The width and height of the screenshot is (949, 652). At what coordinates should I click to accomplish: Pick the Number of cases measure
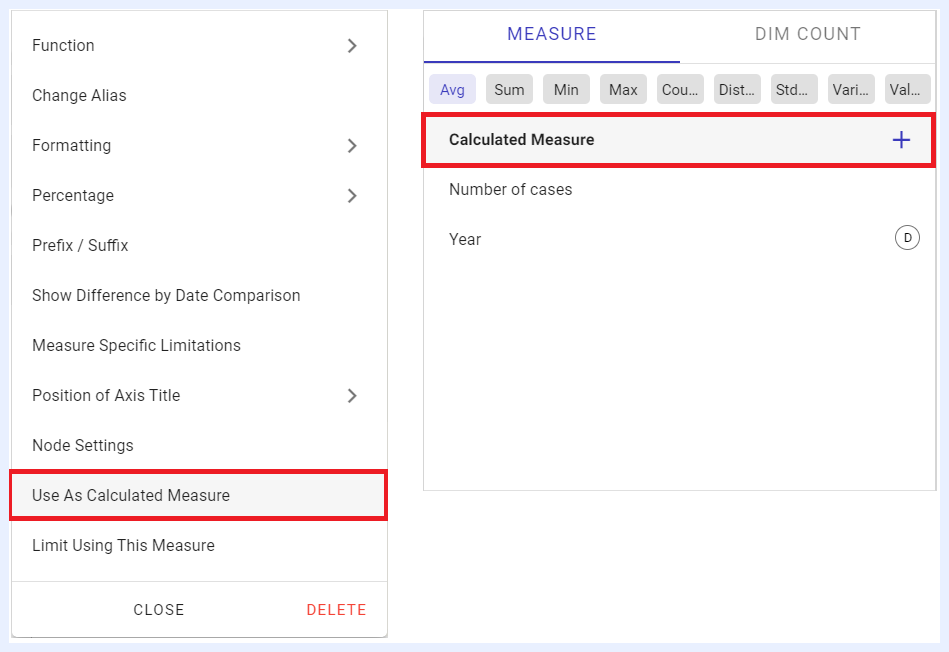point(680,189)
